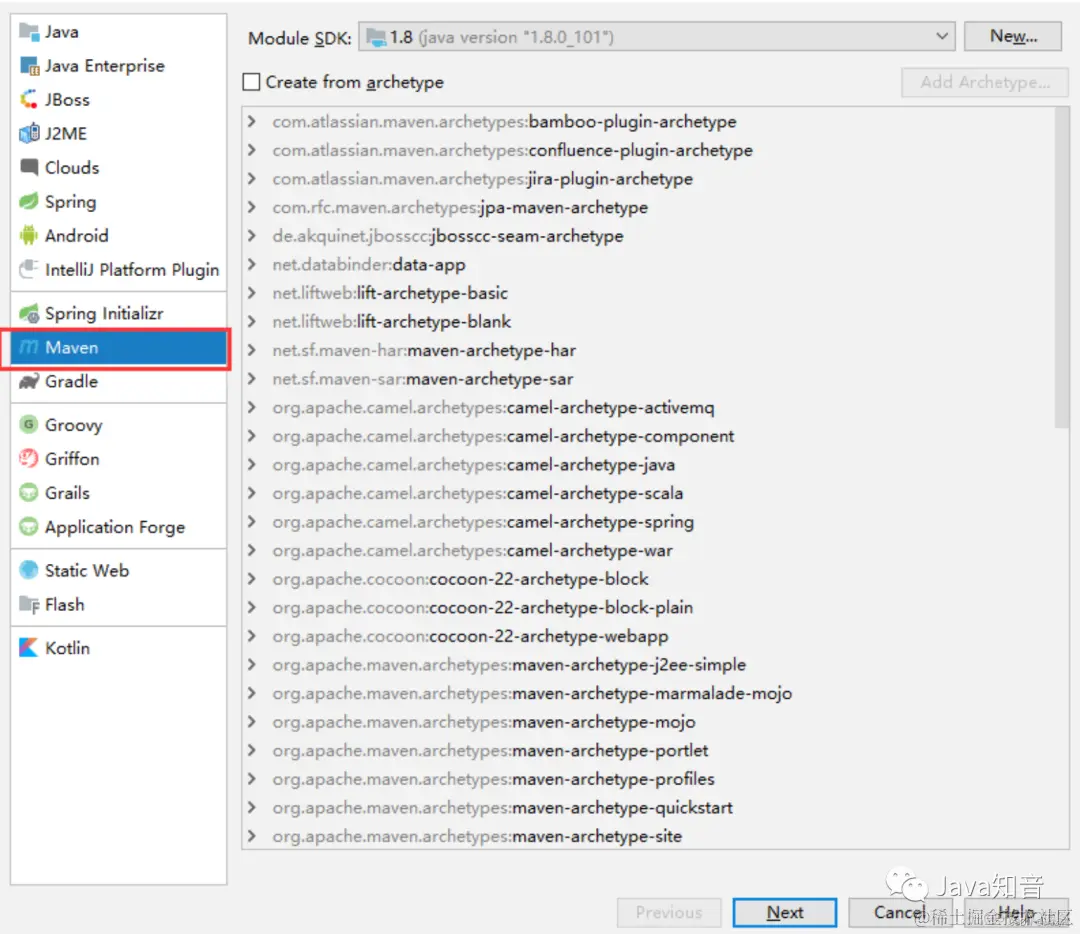Image resolution: width=1080 pixels, height=934 pixels.
Task: Select camel-archetype-component entry
Action: coord(503,436)
